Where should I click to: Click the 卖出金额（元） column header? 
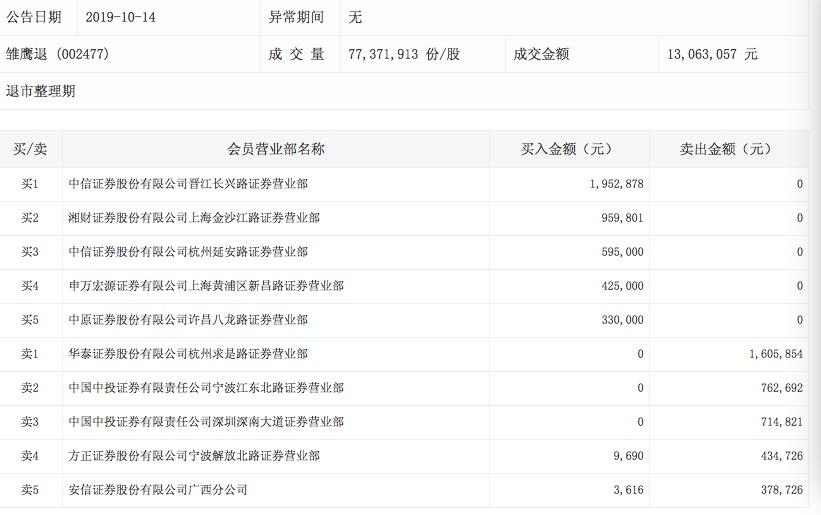pos(726,149)
